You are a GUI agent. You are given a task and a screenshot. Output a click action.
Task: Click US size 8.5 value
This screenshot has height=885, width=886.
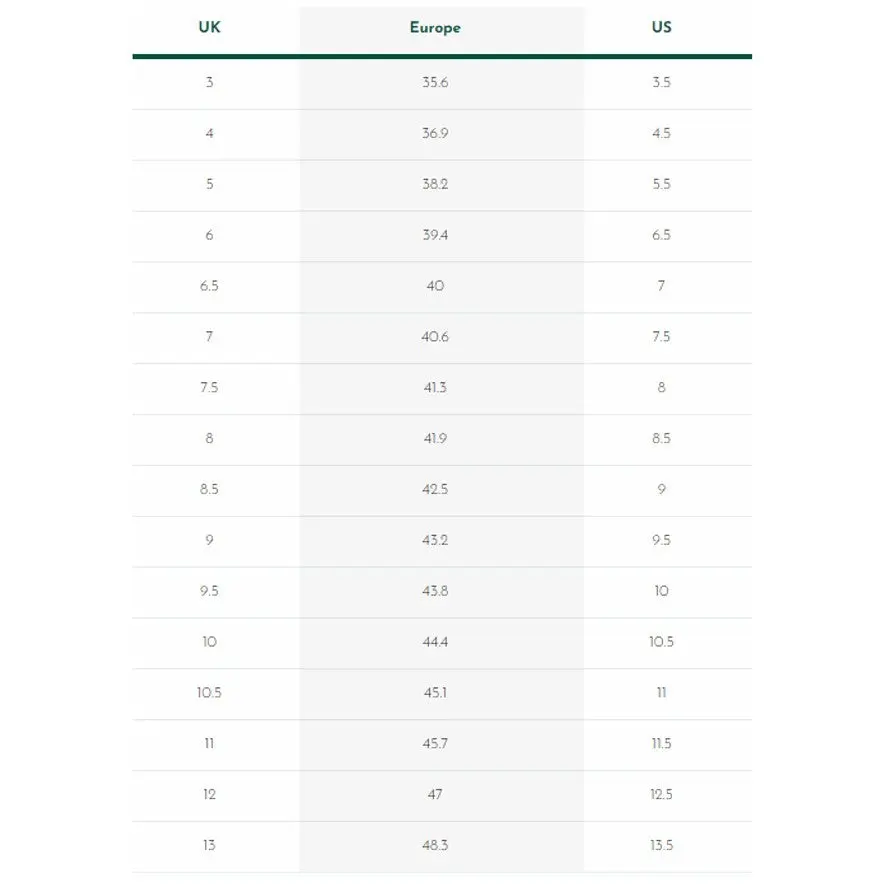661,439
